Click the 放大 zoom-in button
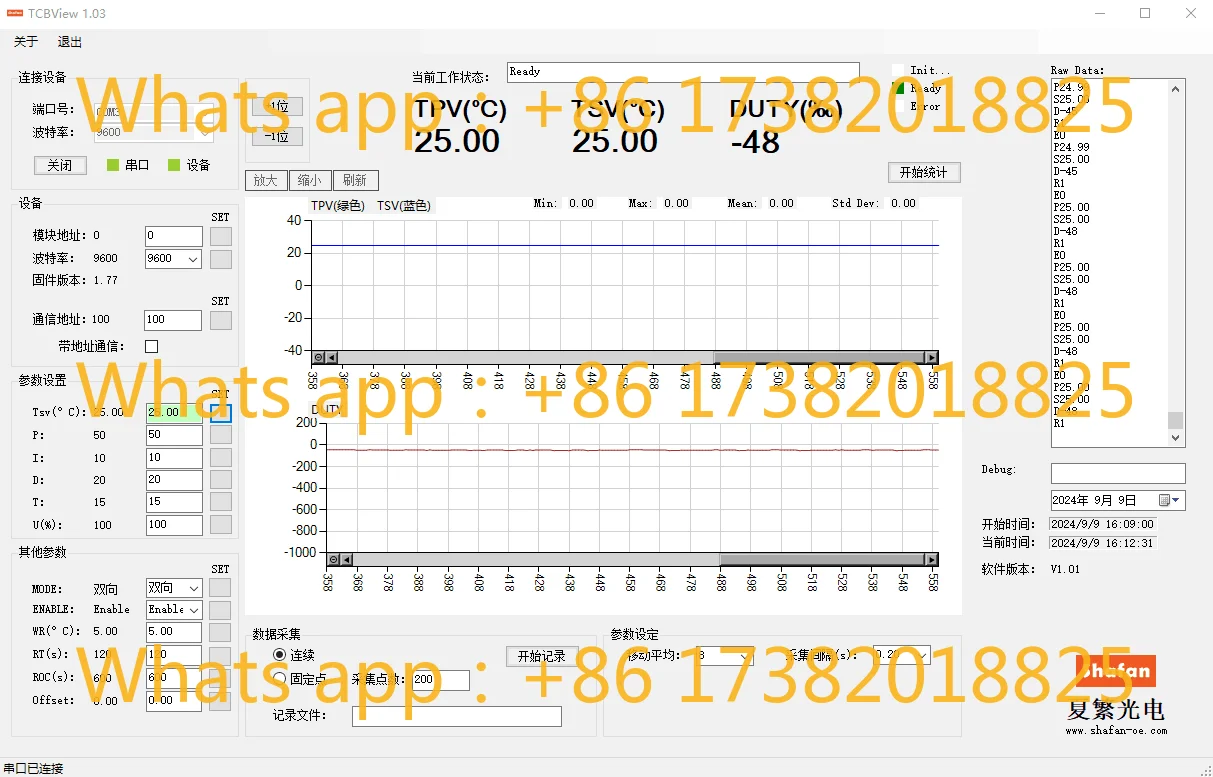This screenshot has height=777, width=1213. click(x=265, y=181)
